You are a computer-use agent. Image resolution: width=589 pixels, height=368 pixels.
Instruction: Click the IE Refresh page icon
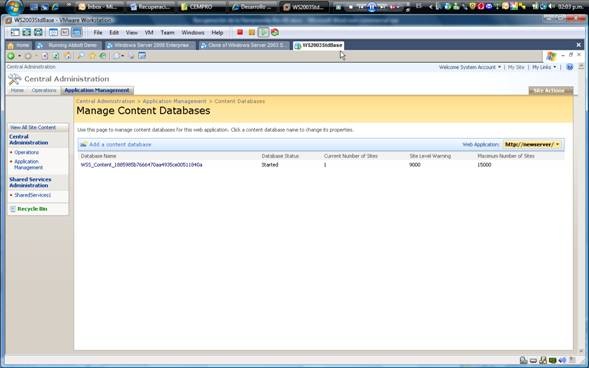[56, 56]
